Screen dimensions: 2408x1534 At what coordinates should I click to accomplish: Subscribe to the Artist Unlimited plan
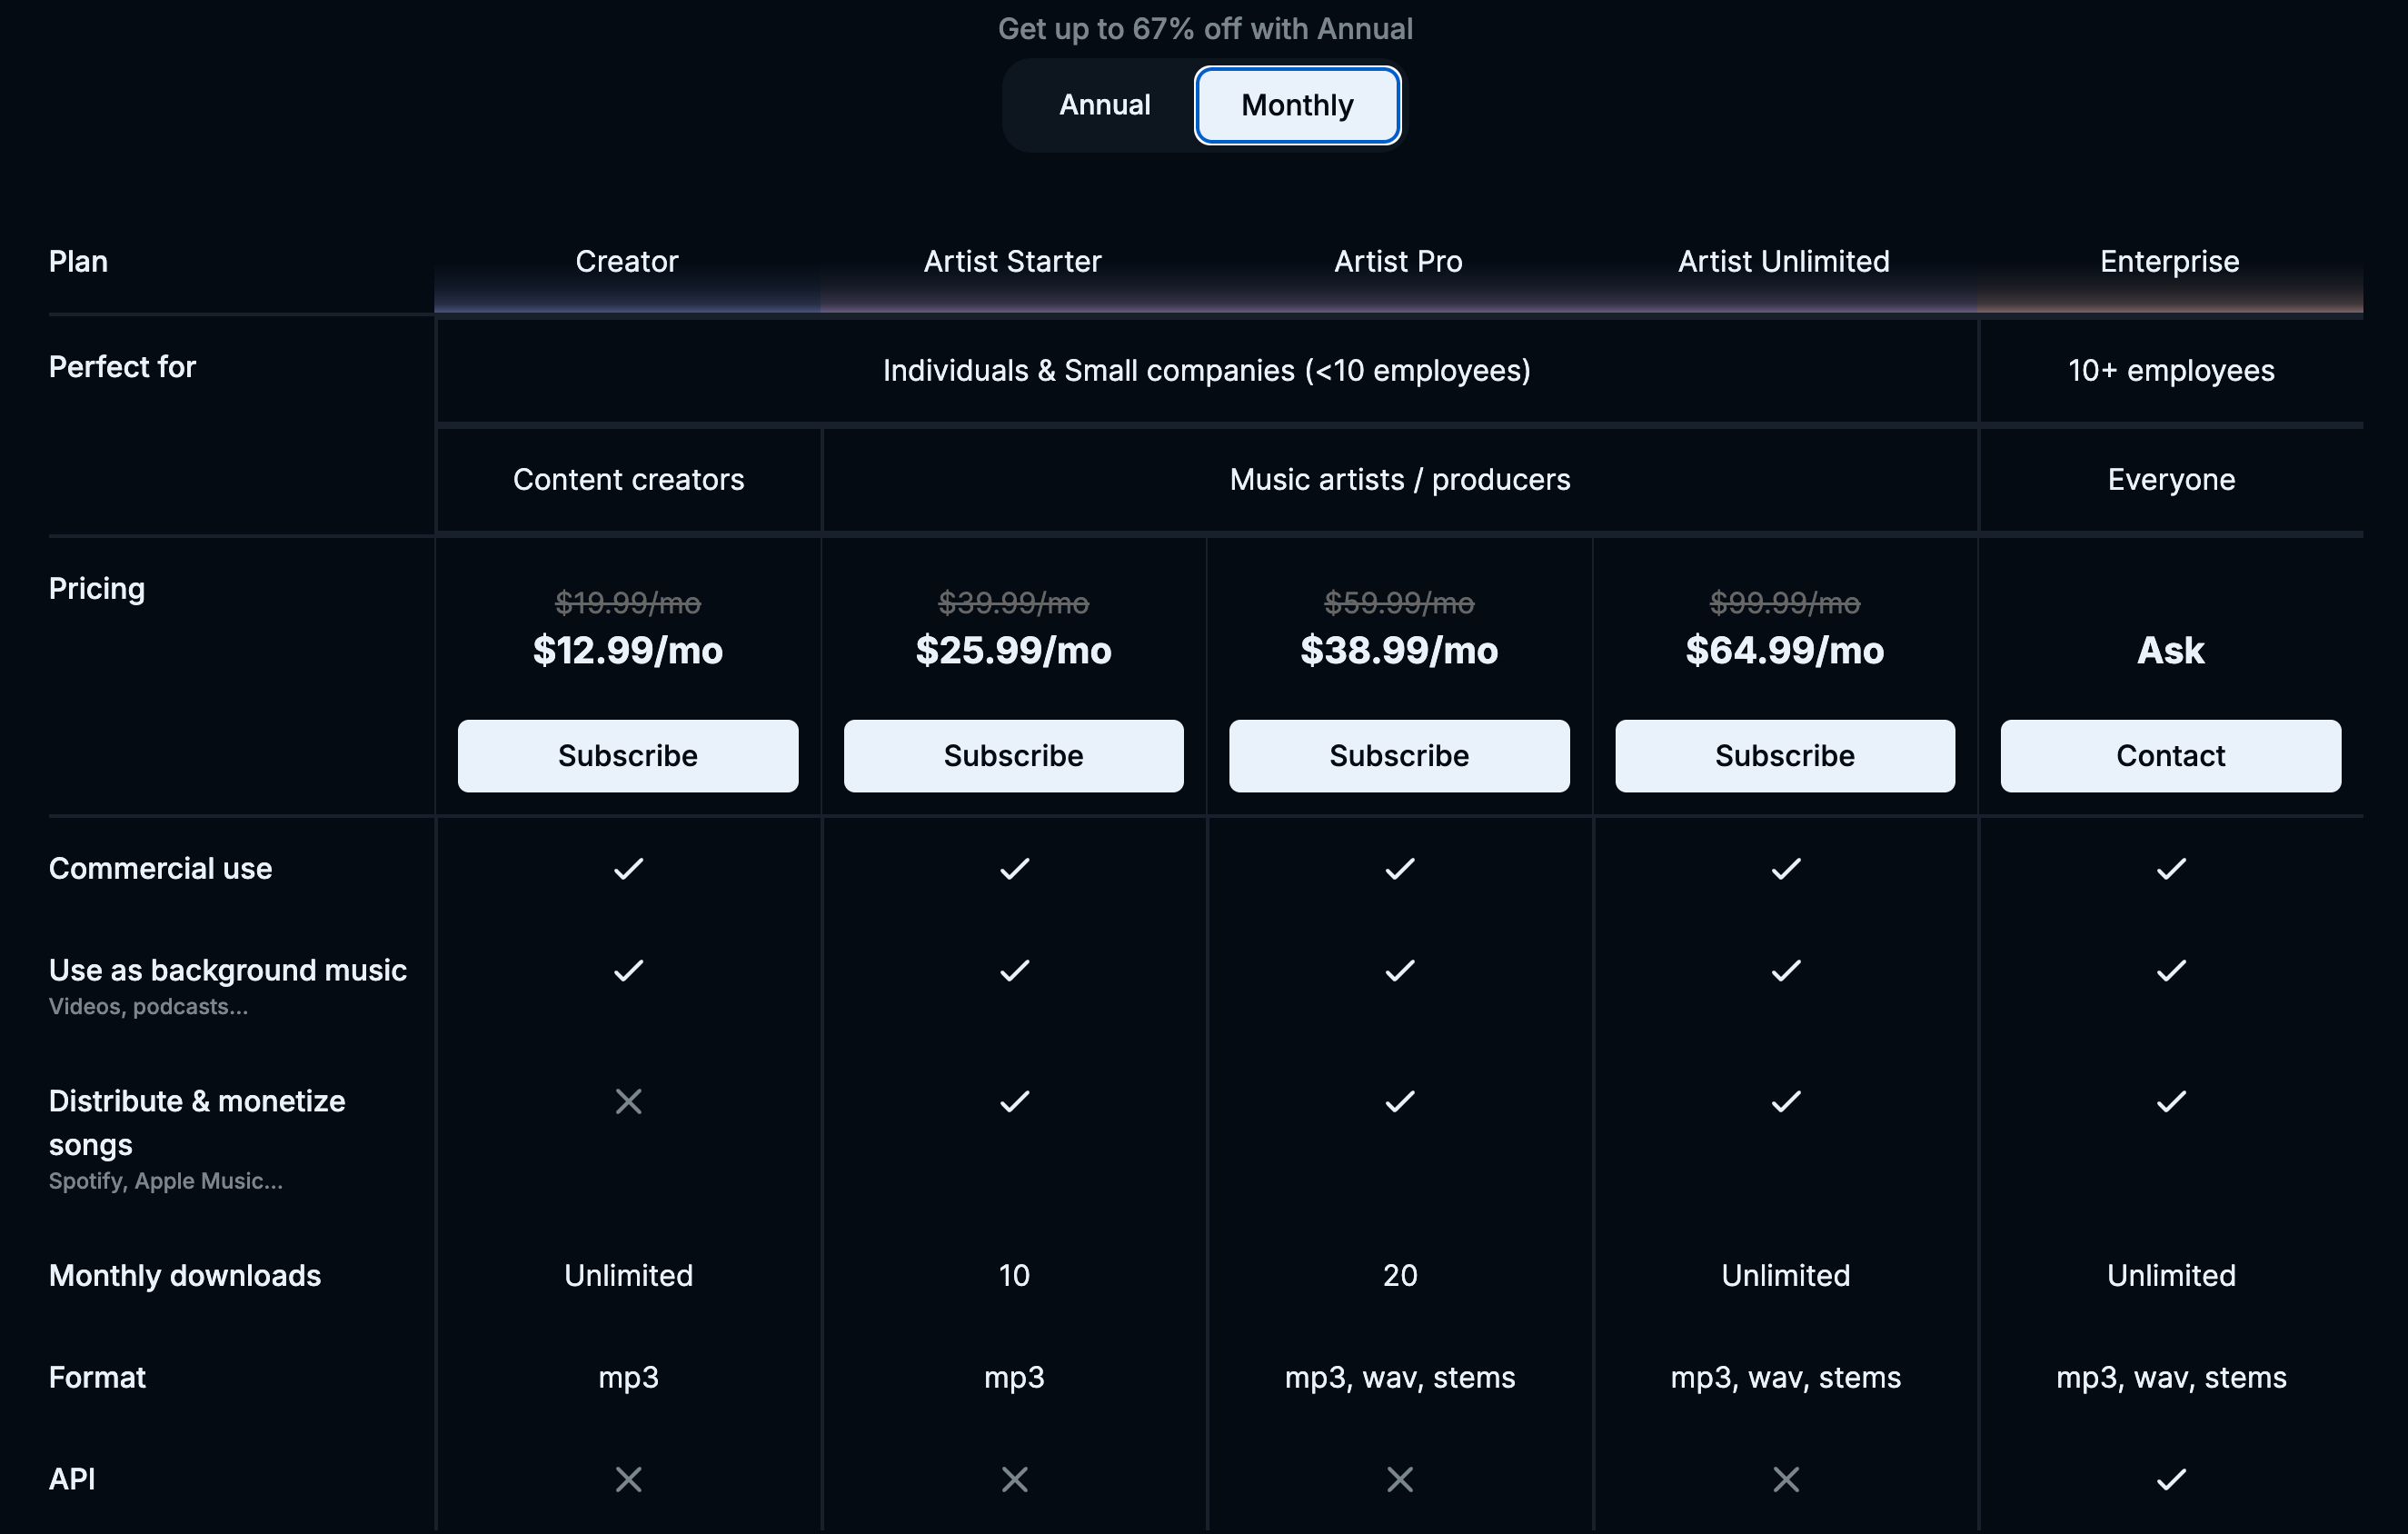(1784, 756)
